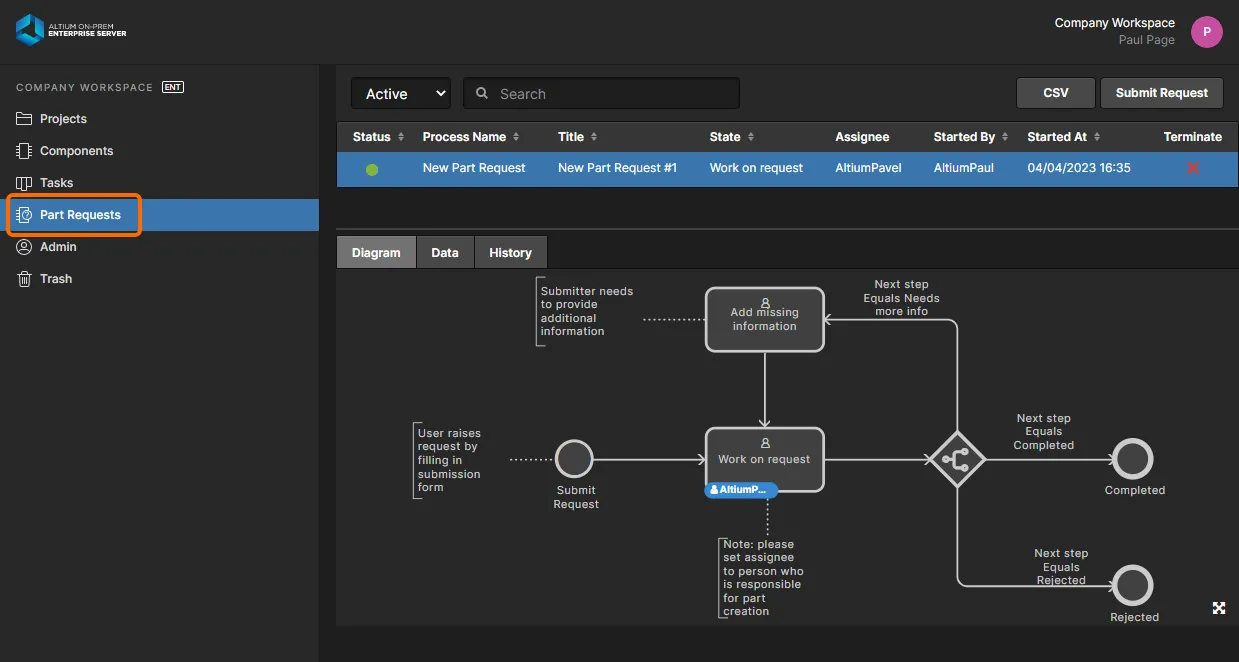Click the AltiumP assignee badge on task

(x=741, y=490)
